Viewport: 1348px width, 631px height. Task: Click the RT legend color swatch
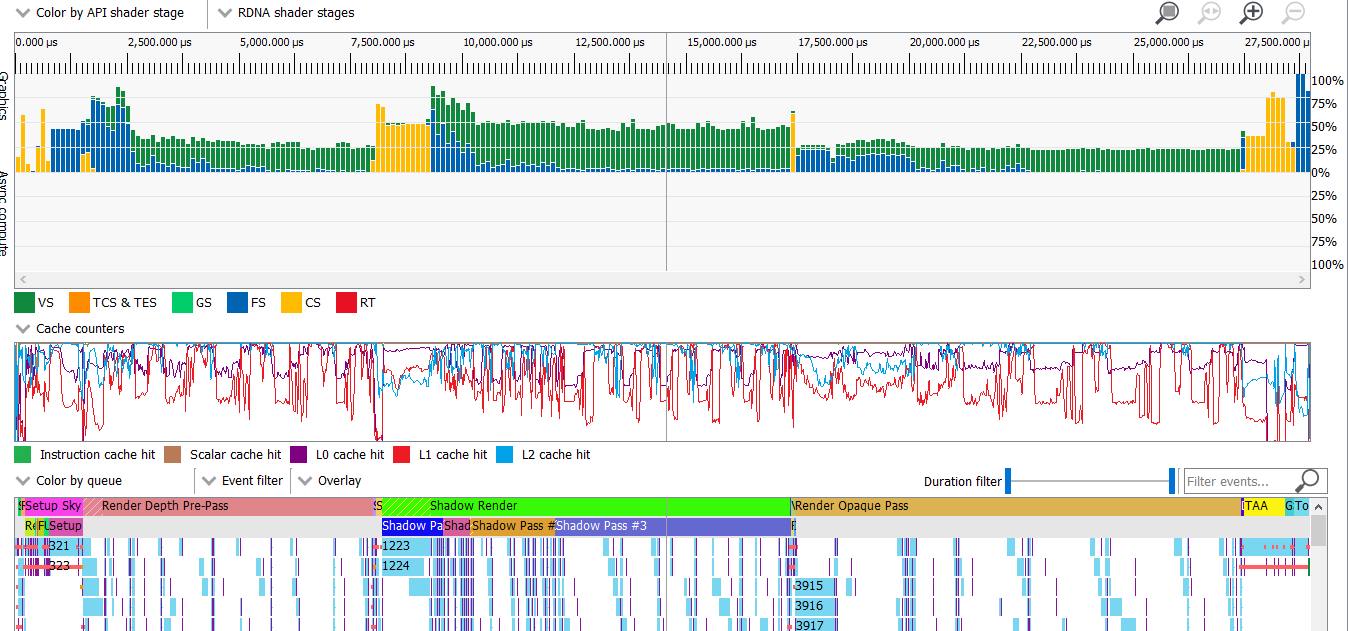click(x=345, y=302)
